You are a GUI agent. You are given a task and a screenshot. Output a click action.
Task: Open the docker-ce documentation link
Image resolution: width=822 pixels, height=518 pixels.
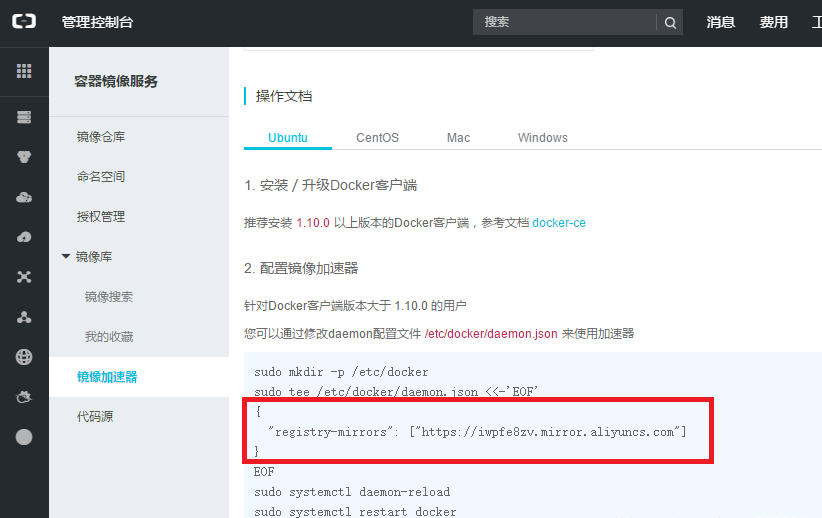559,223
